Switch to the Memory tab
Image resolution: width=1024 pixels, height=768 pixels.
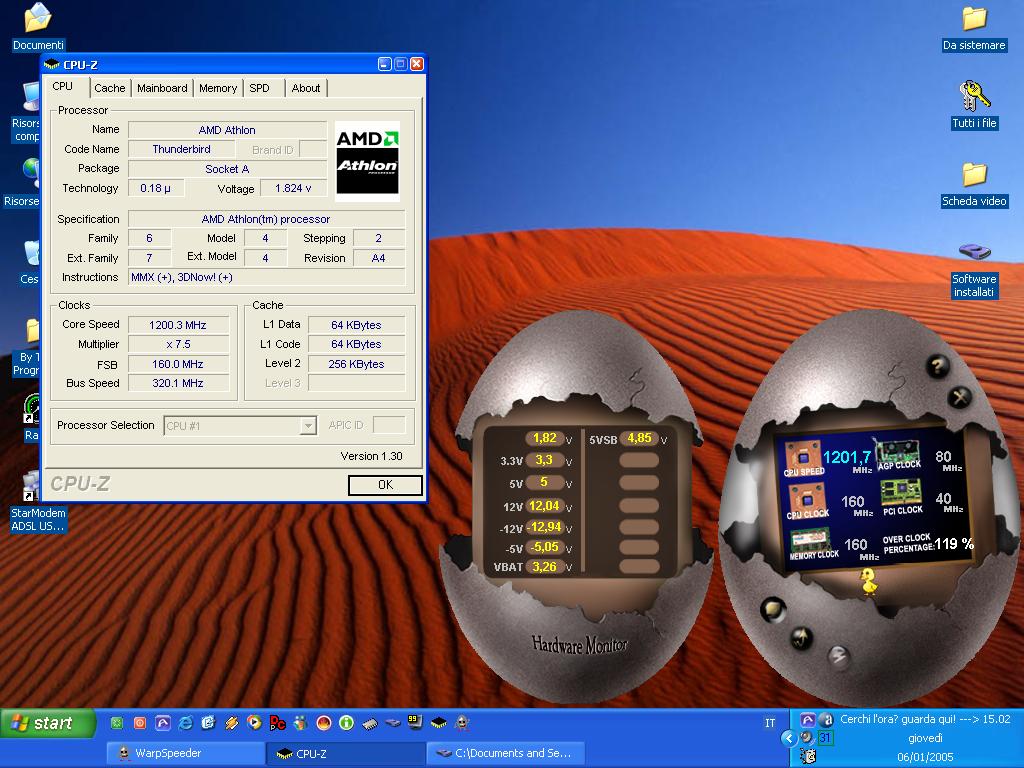point(218,88)
